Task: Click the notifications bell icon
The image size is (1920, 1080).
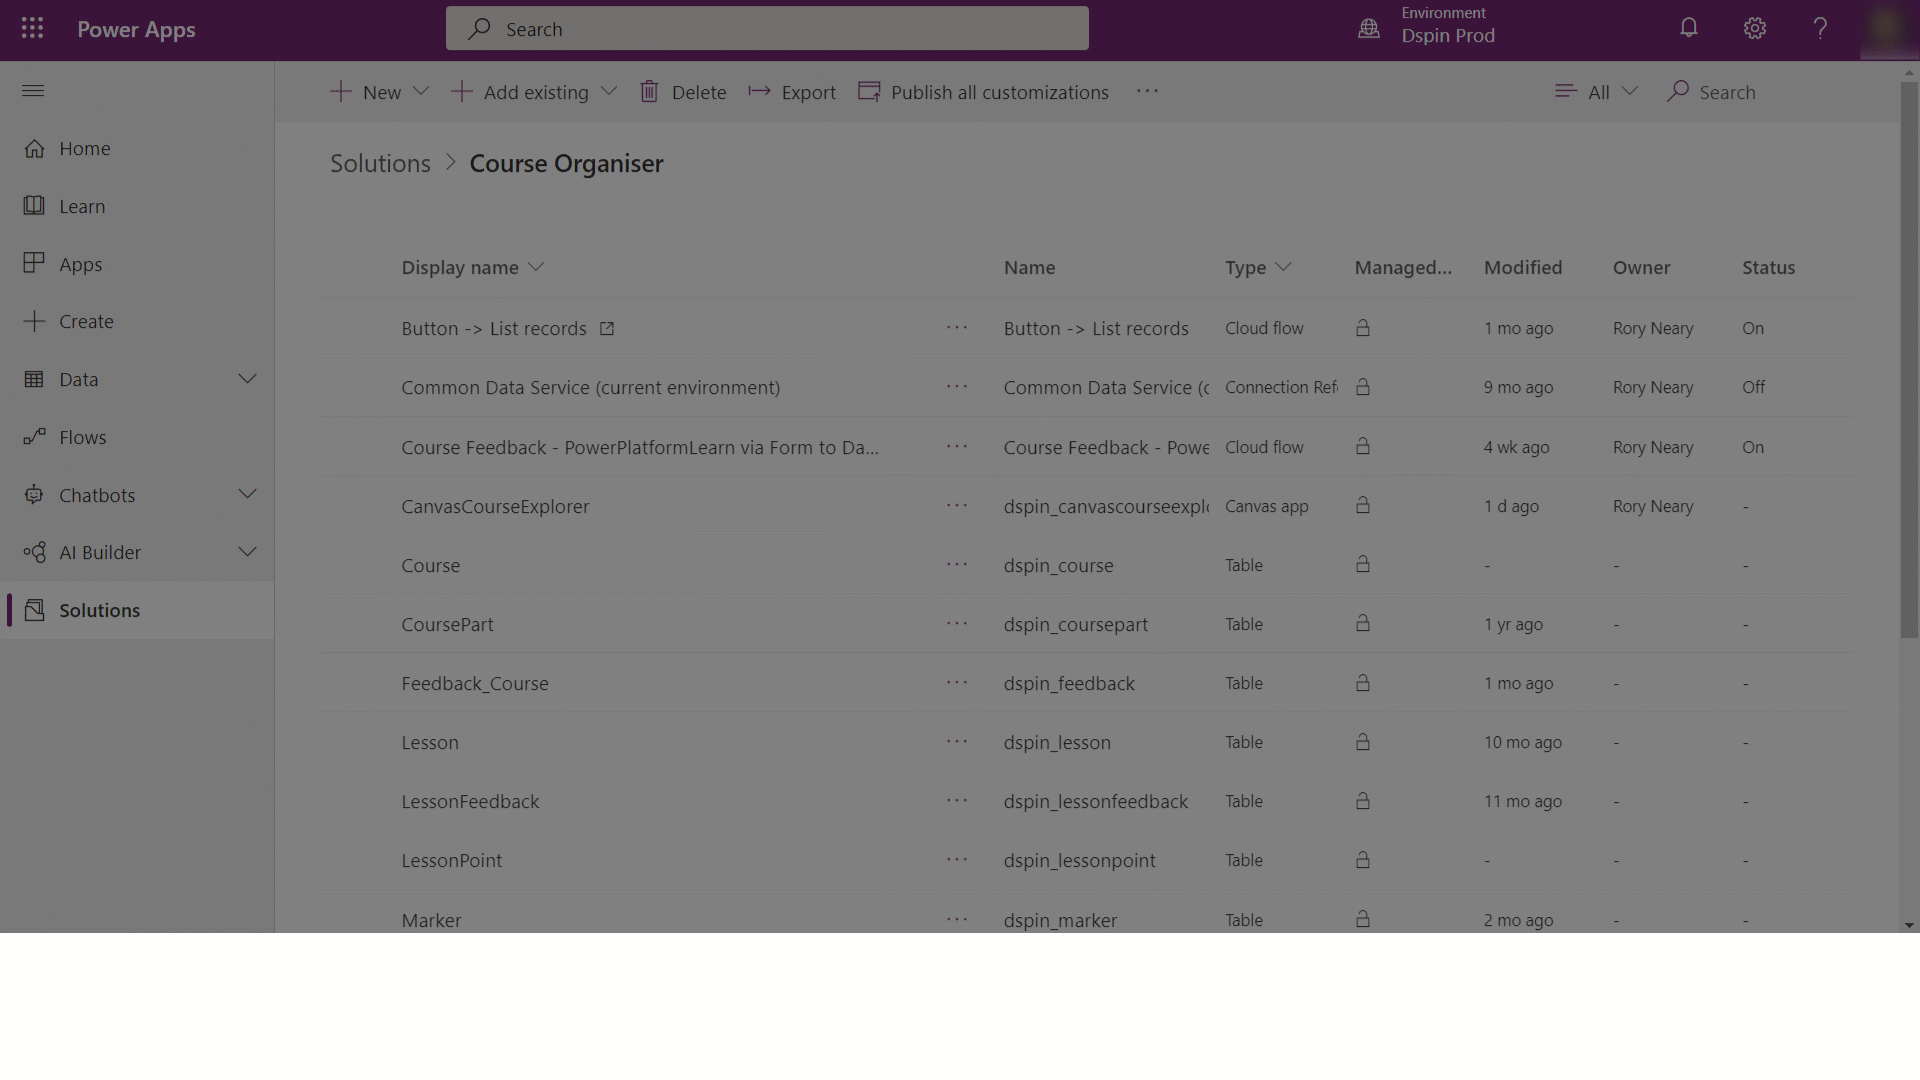Action: [x=1689, y=29]
